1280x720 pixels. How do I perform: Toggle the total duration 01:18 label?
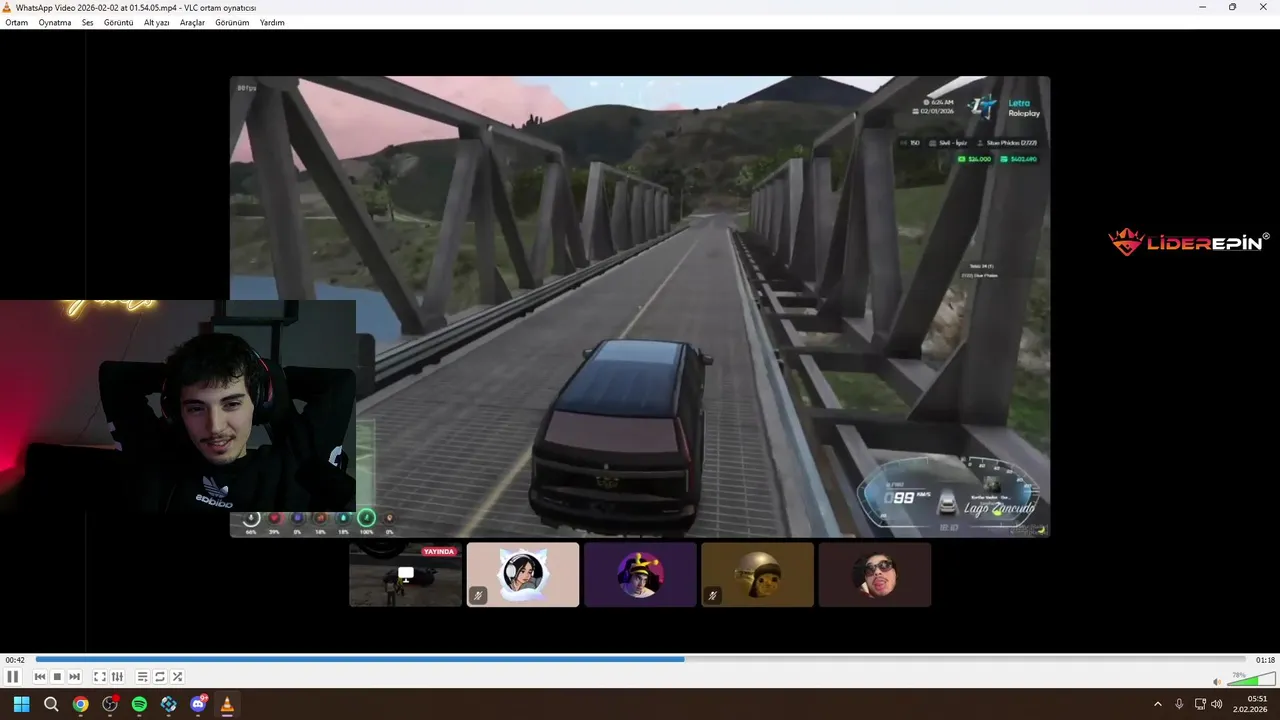[x=1265, y=660]
